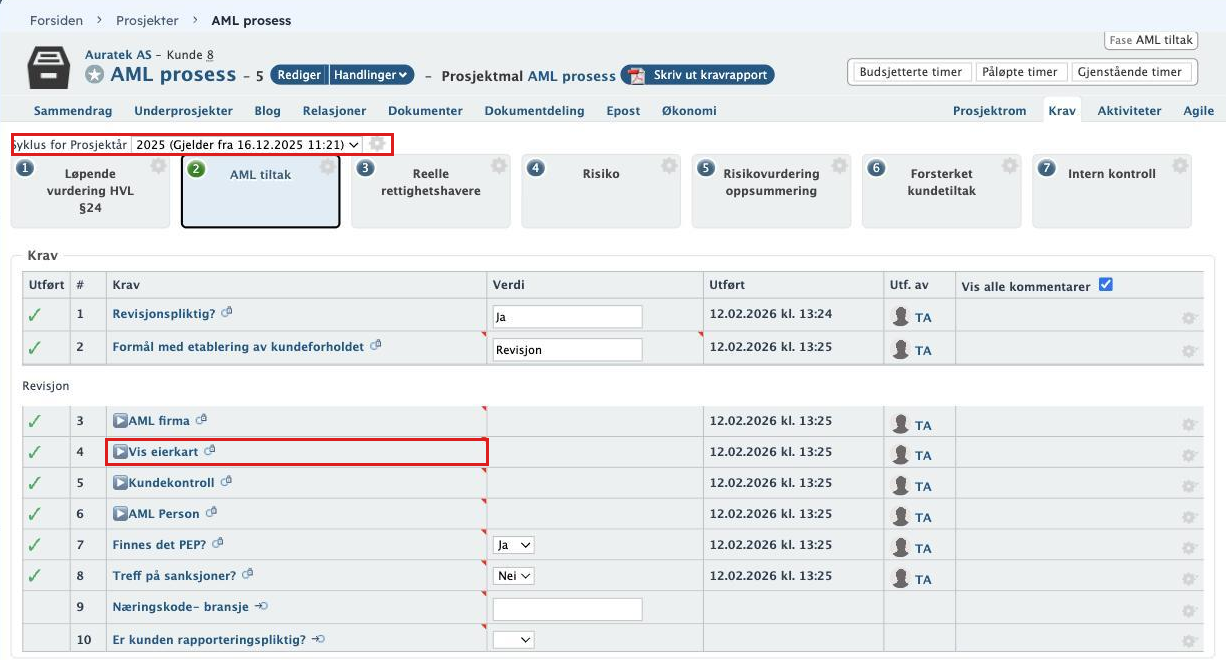Open gear menu on AML tiltak phase card
Image resolution: width=1226 pixels, height=660 pixels.
point(327,167)
